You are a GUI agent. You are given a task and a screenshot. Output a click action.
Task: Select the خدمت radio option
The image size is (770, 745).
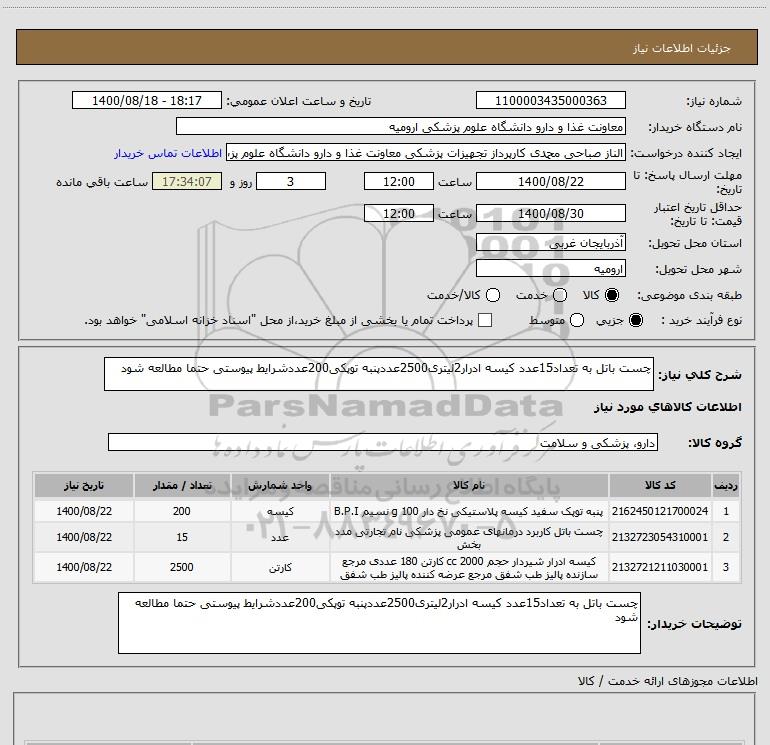[x=559, y=296]
